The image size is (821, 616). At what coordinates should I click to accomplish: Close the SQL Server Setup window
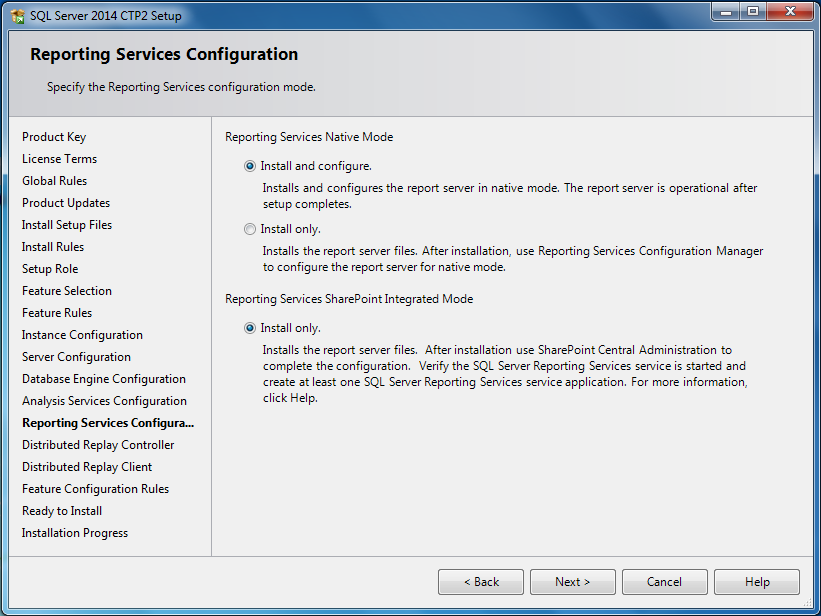[x=791, y=12]
